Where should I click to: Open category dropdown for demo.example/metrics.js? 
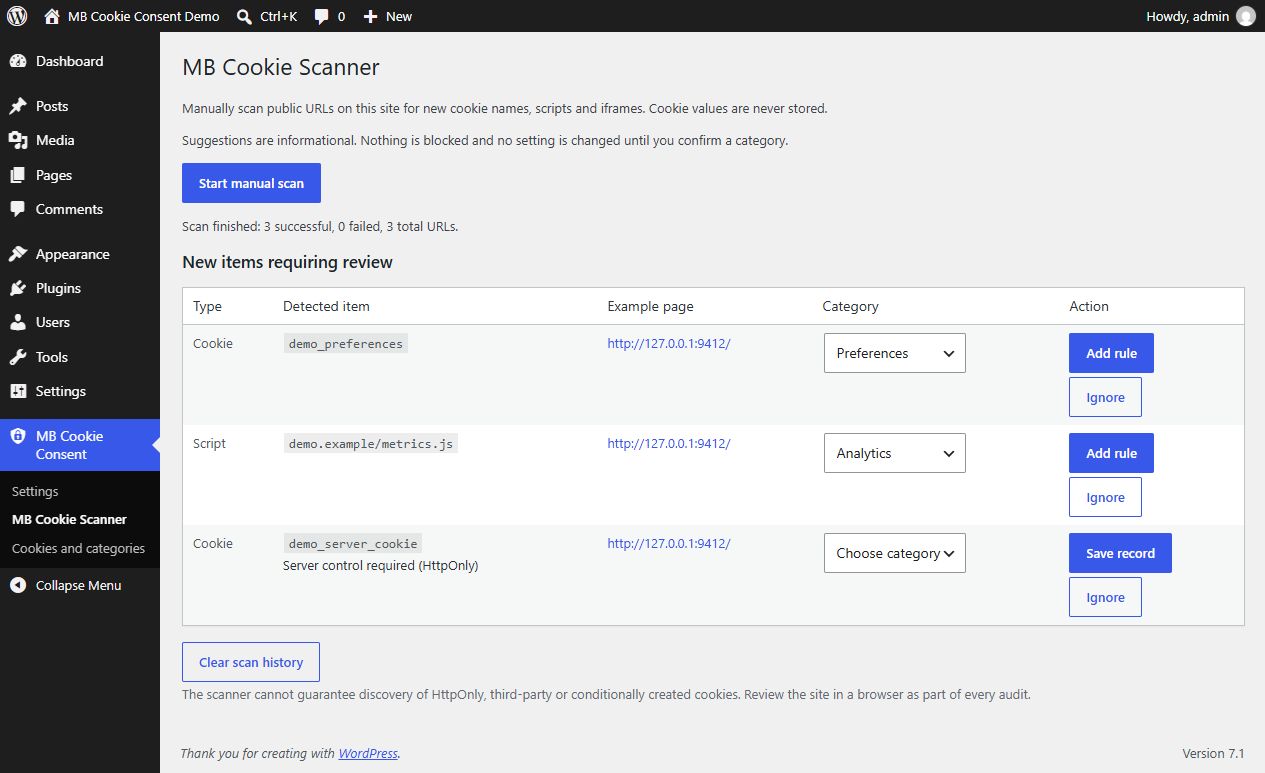894,453
